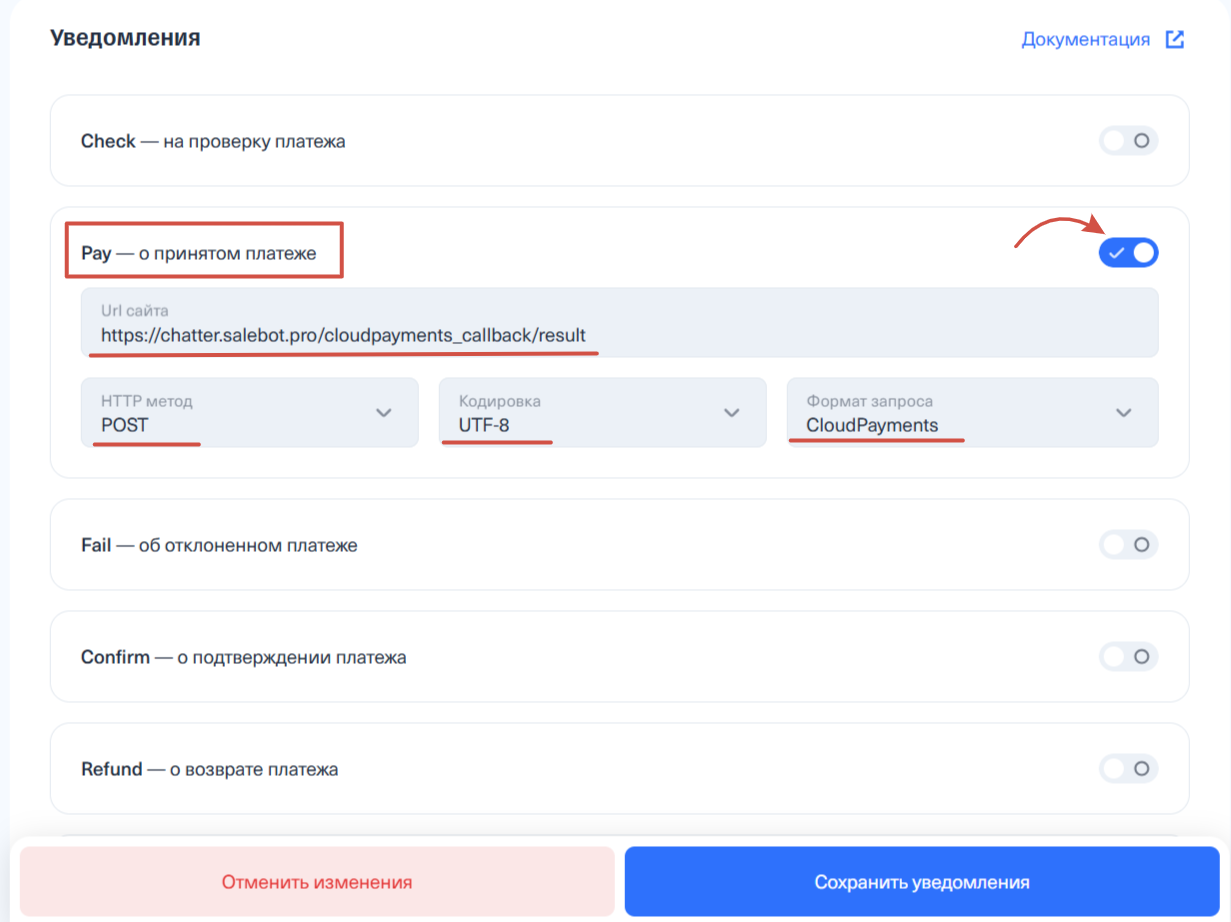1231x922 pixels.
Task: Click the chevron arrow in HTTP метод field
Action: (383, 413)
